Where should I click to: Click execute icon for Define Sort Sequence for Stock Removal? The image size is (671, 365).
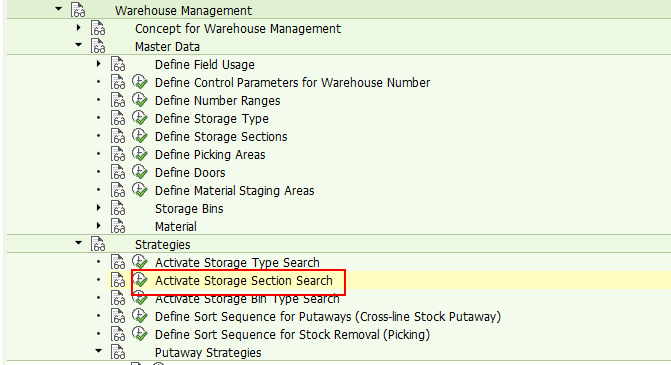(x=140, y=334)
